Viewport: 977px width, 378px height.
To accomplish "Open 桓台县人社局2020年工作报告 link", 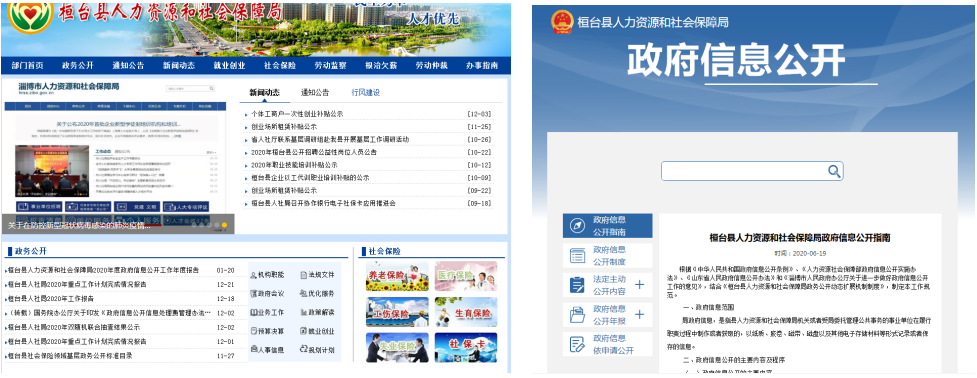I will click(49, 298).
